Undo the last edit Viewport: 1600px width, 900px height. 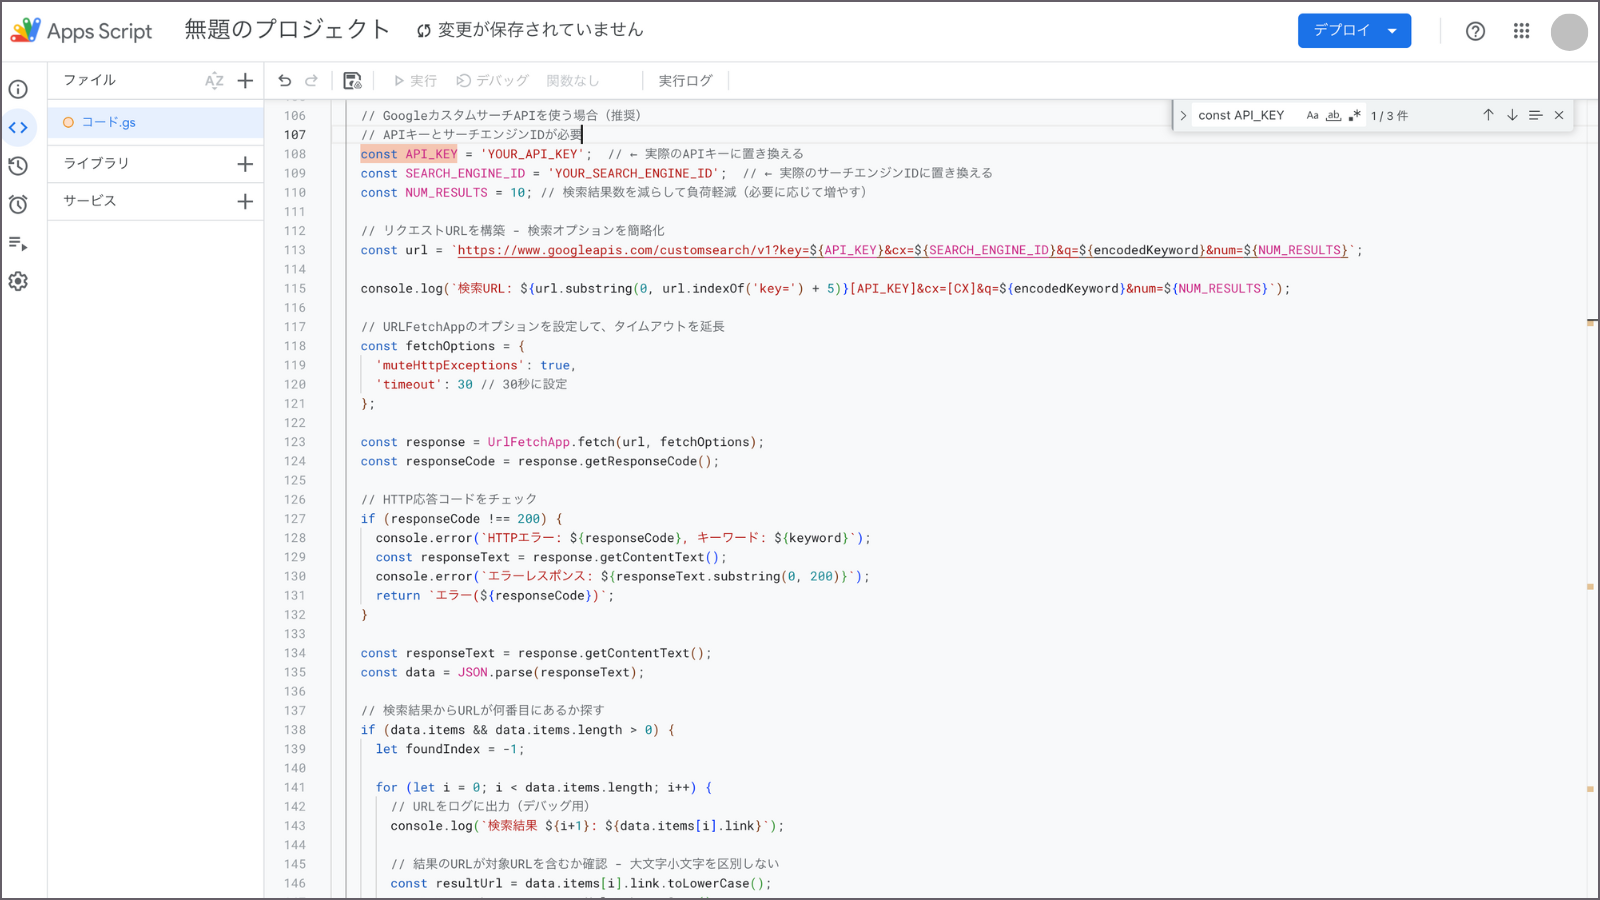pyautogui.click(x=285, y=81)
